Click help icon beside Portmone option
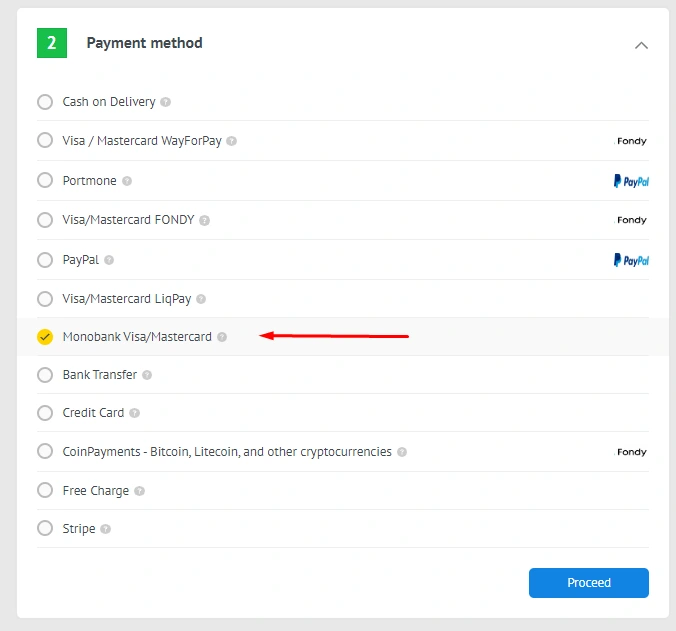Screen dimensions: 676x631 [127, 181]
